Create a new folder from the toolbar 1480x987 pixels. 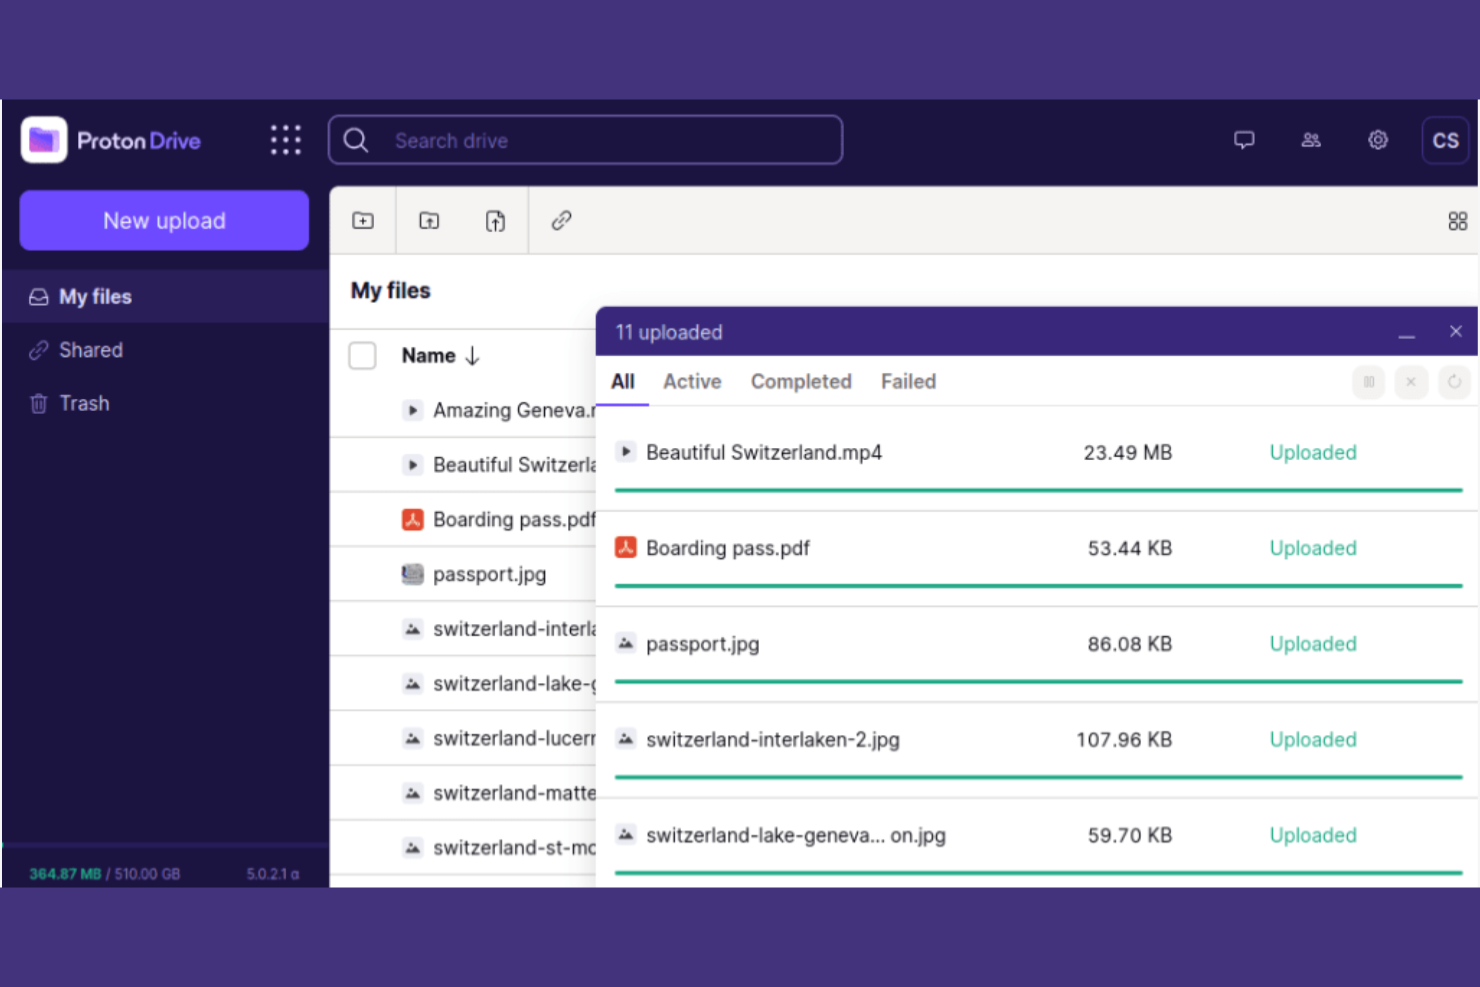(x=362, y=220)
